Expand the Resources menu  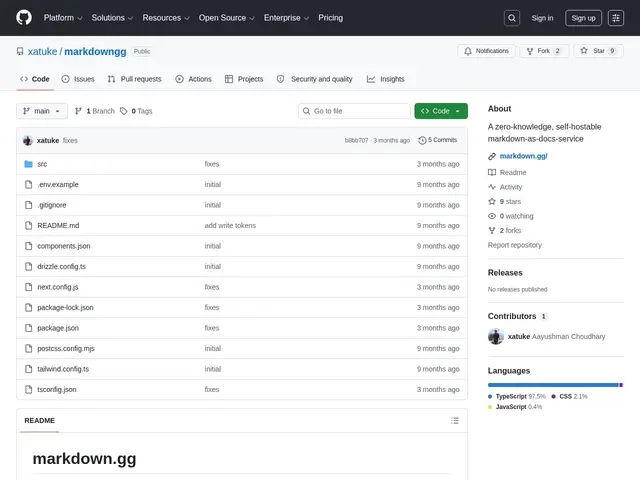click(166, 18)
